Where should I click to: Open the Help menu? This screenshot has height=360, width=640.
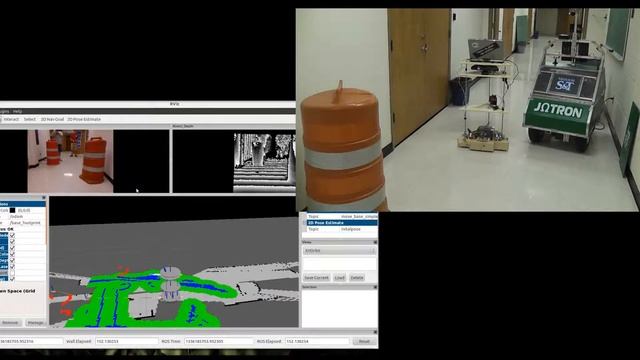(17, 111)
